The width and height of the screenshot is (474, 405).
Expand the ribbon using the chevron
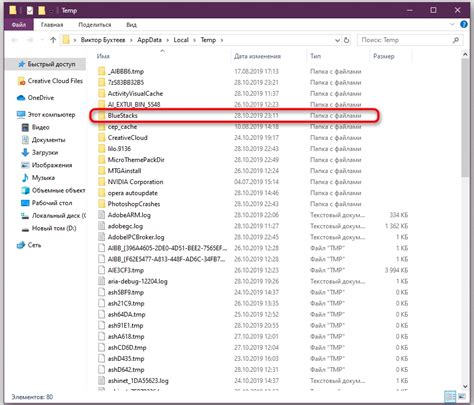point(452,24)
